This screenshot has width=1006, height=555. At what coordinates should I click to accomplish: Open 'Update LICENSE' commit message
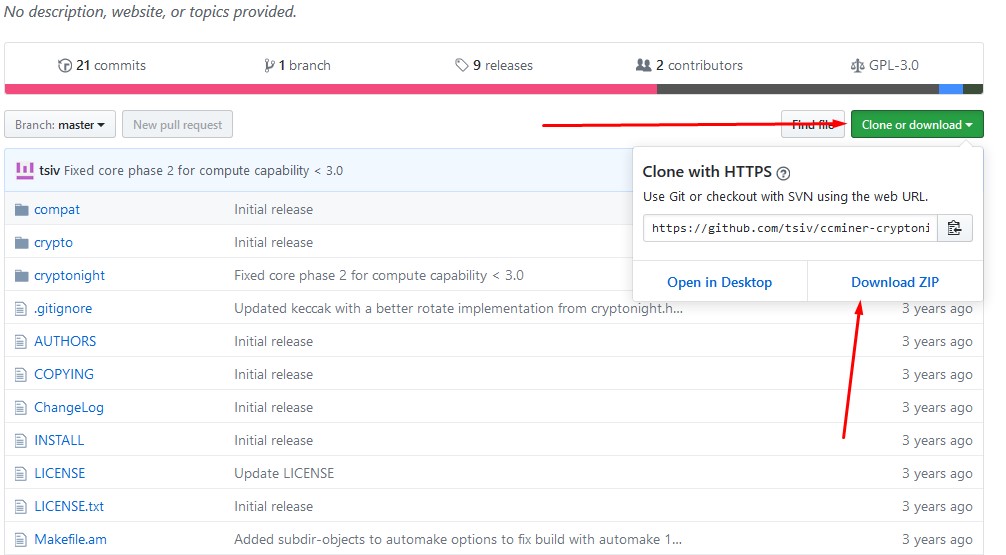(284, 474)
